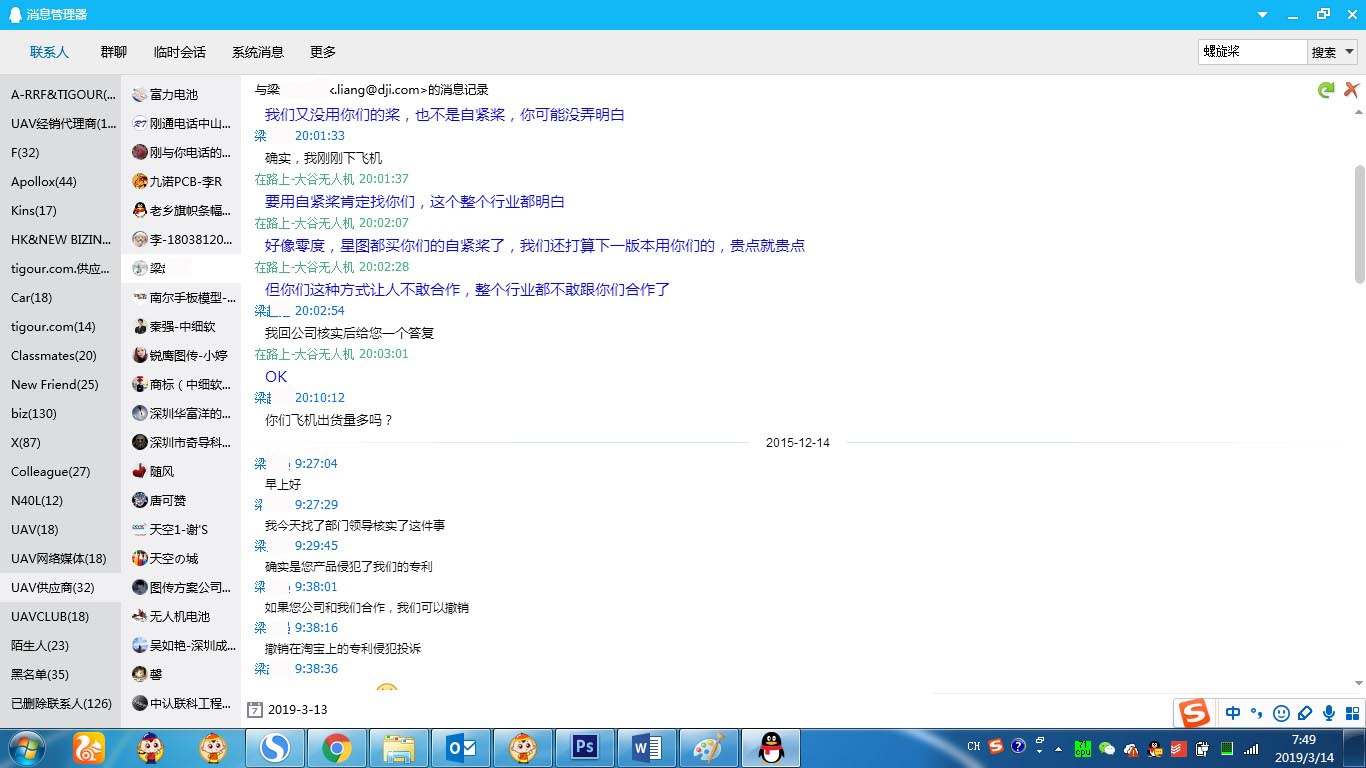Screen dimensions: 1366x768
Task: Open Google Chrome from the taskbar
Action: 337,748
